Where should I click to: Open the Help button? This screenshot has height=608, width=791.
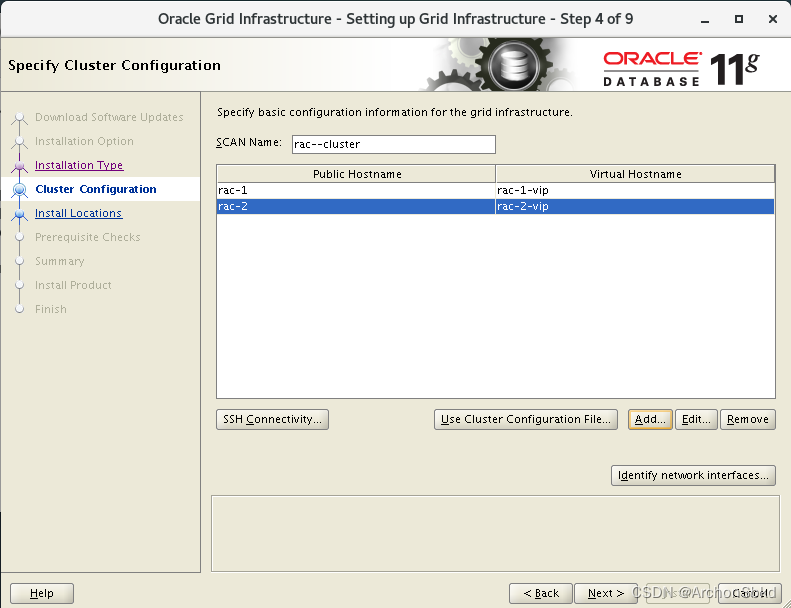[x=42, y=593]
